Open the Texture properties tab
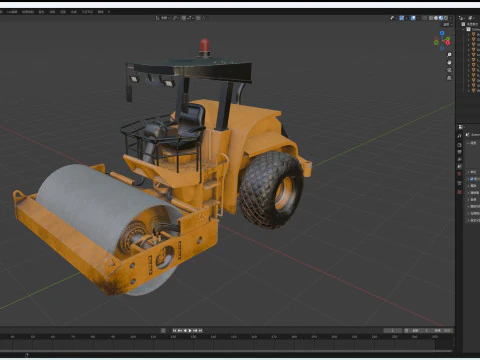Viewport: 480px width, 360px height. click(459, 192)
